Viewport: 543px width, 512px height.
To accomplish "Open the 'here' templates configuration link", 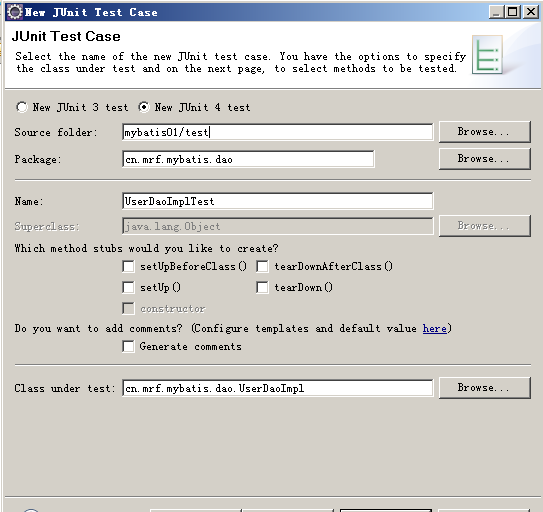I will pyautogui.click(x=434, y=328).
